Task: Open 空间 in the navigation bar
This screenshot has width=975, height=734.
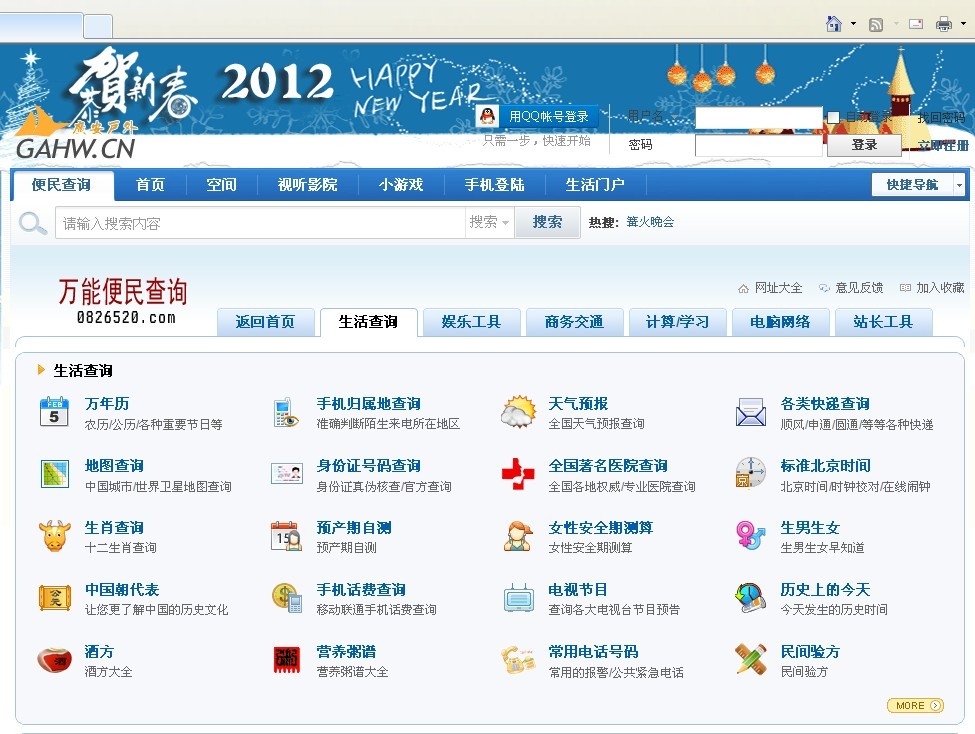Action: [x=221, y=185]
